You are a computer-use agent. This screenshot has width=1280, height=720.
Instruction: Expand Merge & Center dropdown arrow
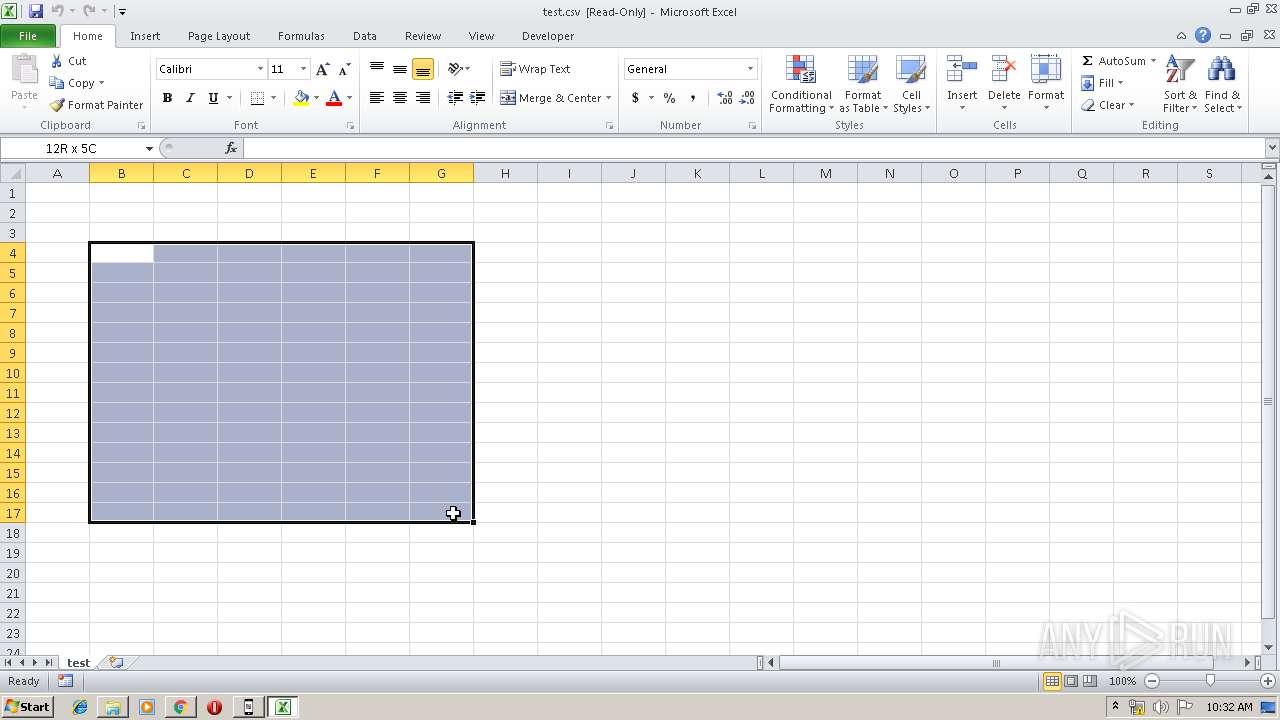[608, 98]
